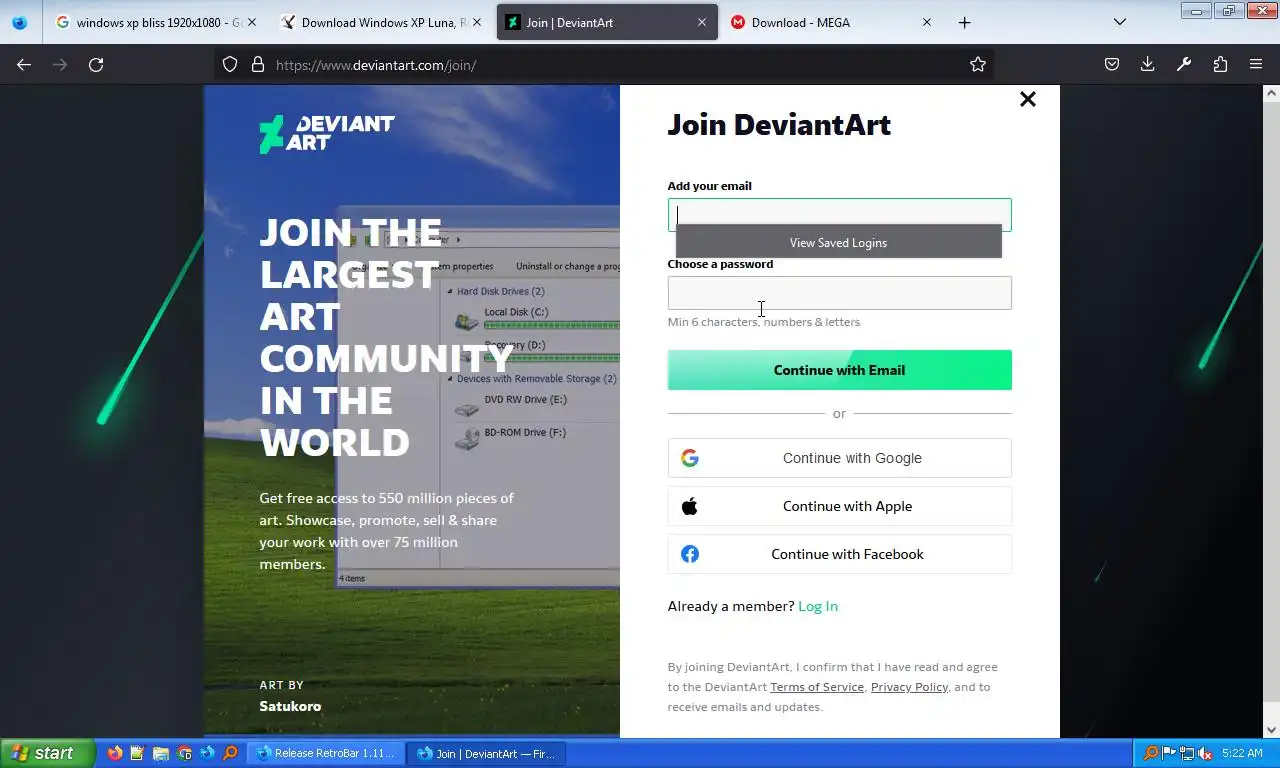
Task: Open the Firefox downloads arrow
Action: pyautogui.click(x=1148, y=64)
